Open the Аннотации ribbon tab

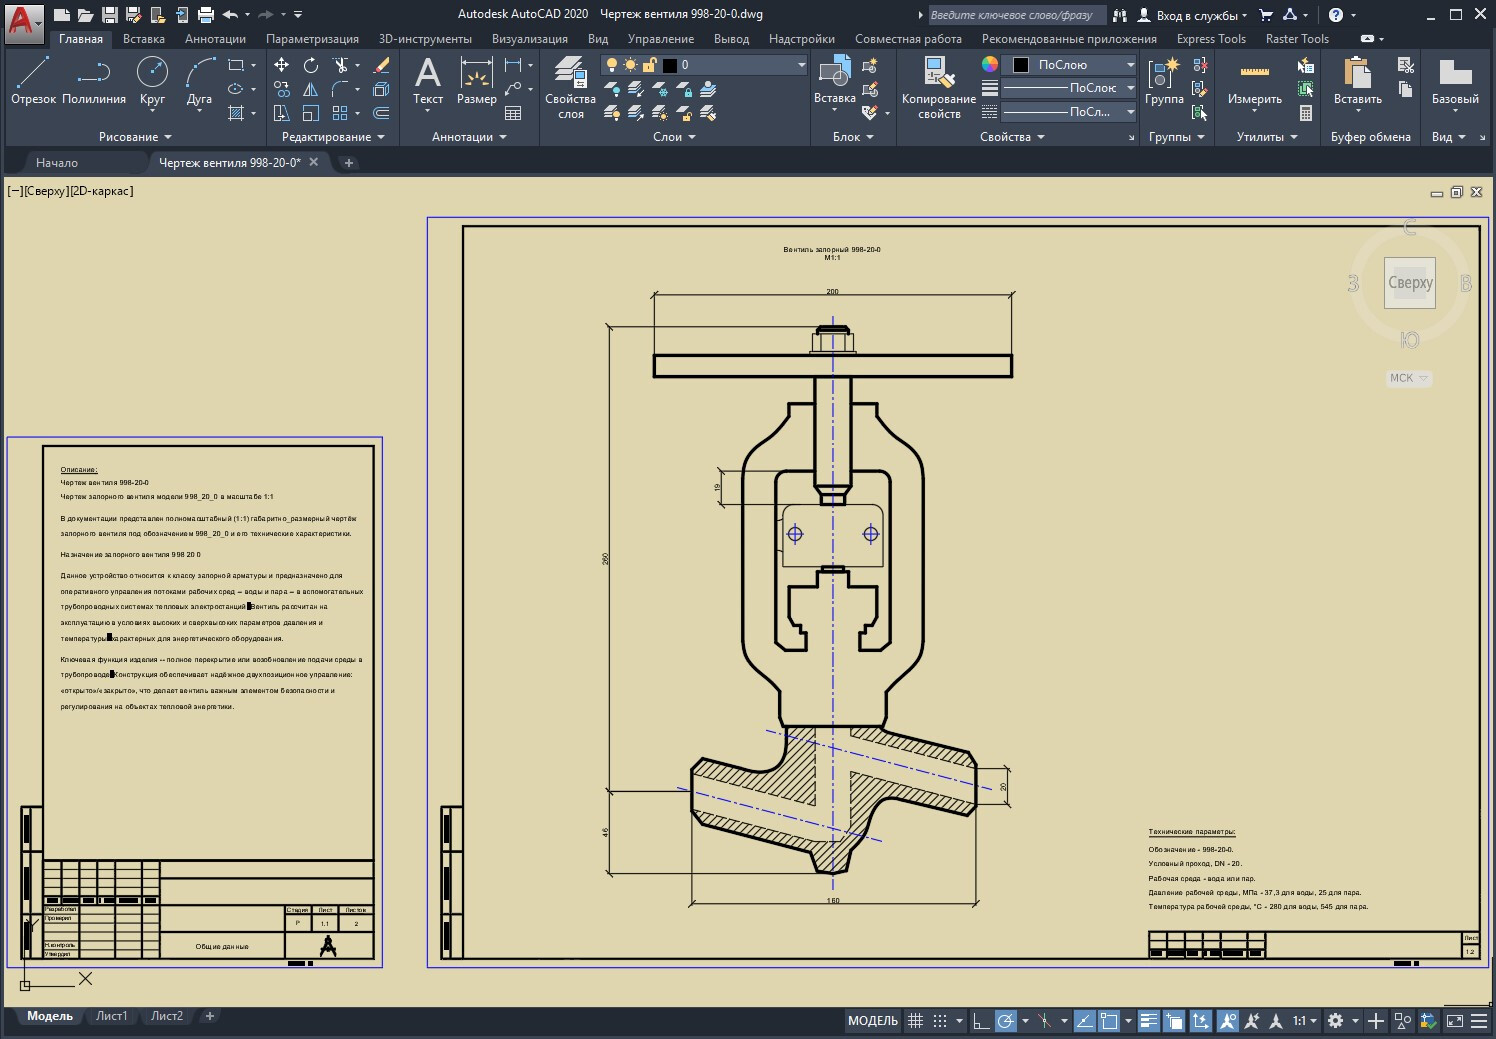(x=215, y=39)
